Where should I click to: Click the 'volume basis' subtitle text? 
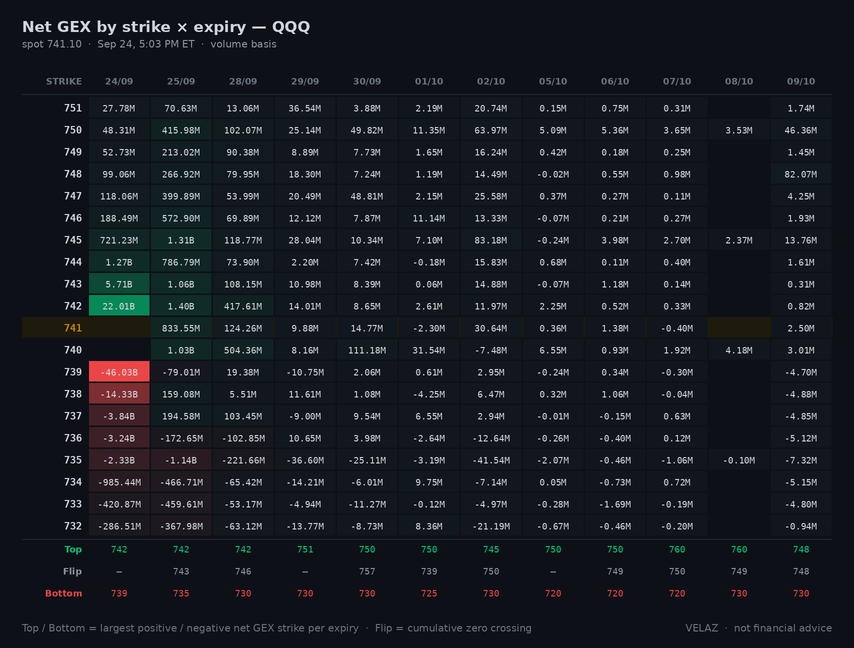pos(243,44)
